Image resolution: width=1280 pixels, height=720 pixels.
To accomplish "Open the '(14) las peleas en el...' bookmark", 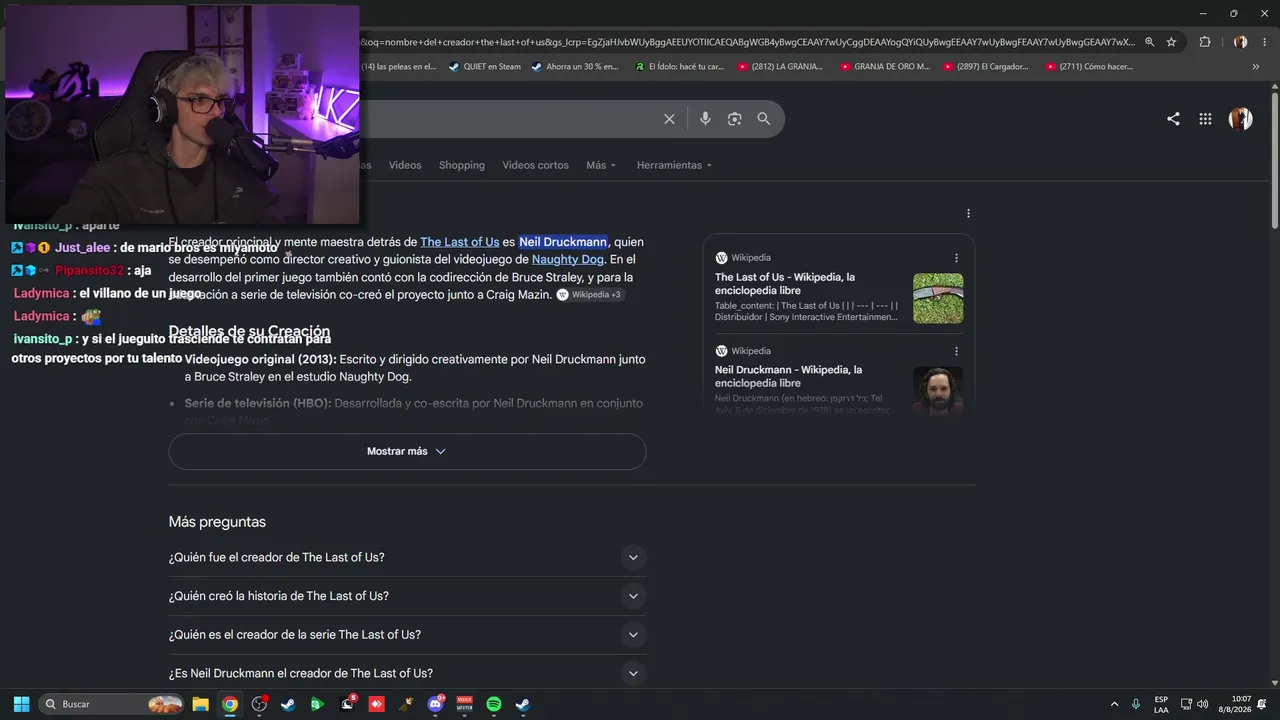I will click(398, 67).
